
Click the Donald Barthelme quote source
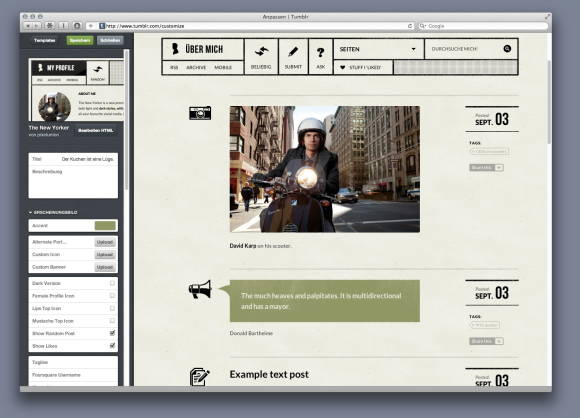tap(251, 333)
